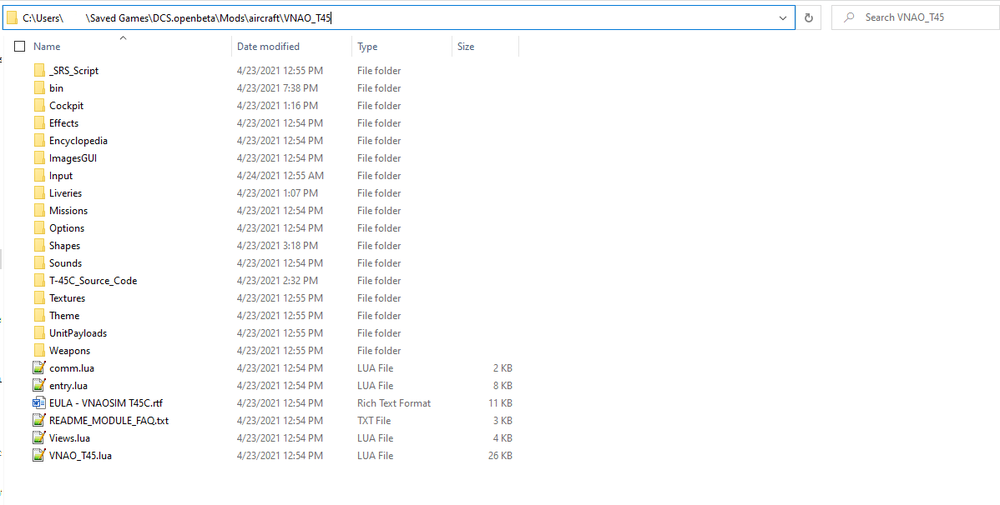Select the Effects folder icon
This screenshot has height=505, width=1000.
[x=39, y=123]
